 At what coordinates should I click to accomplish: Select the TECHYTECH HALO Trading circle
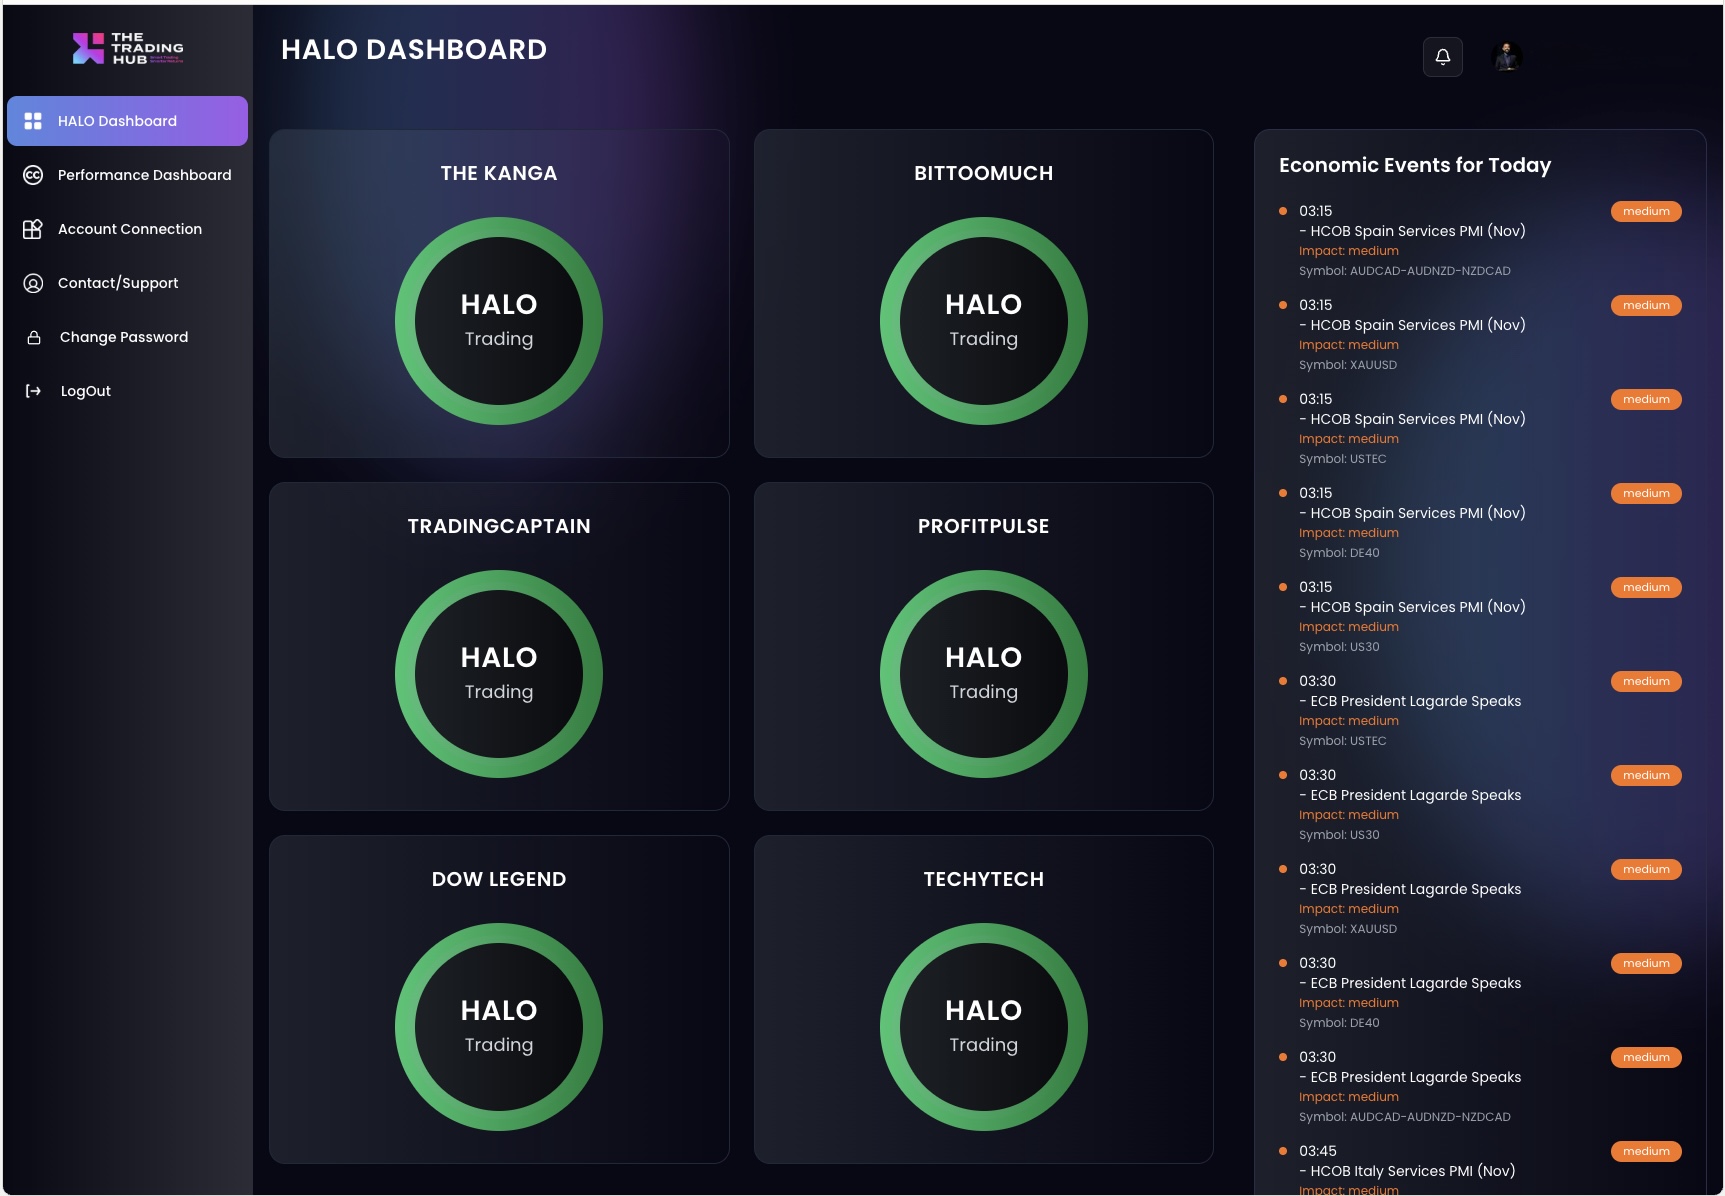point(983,1027)
